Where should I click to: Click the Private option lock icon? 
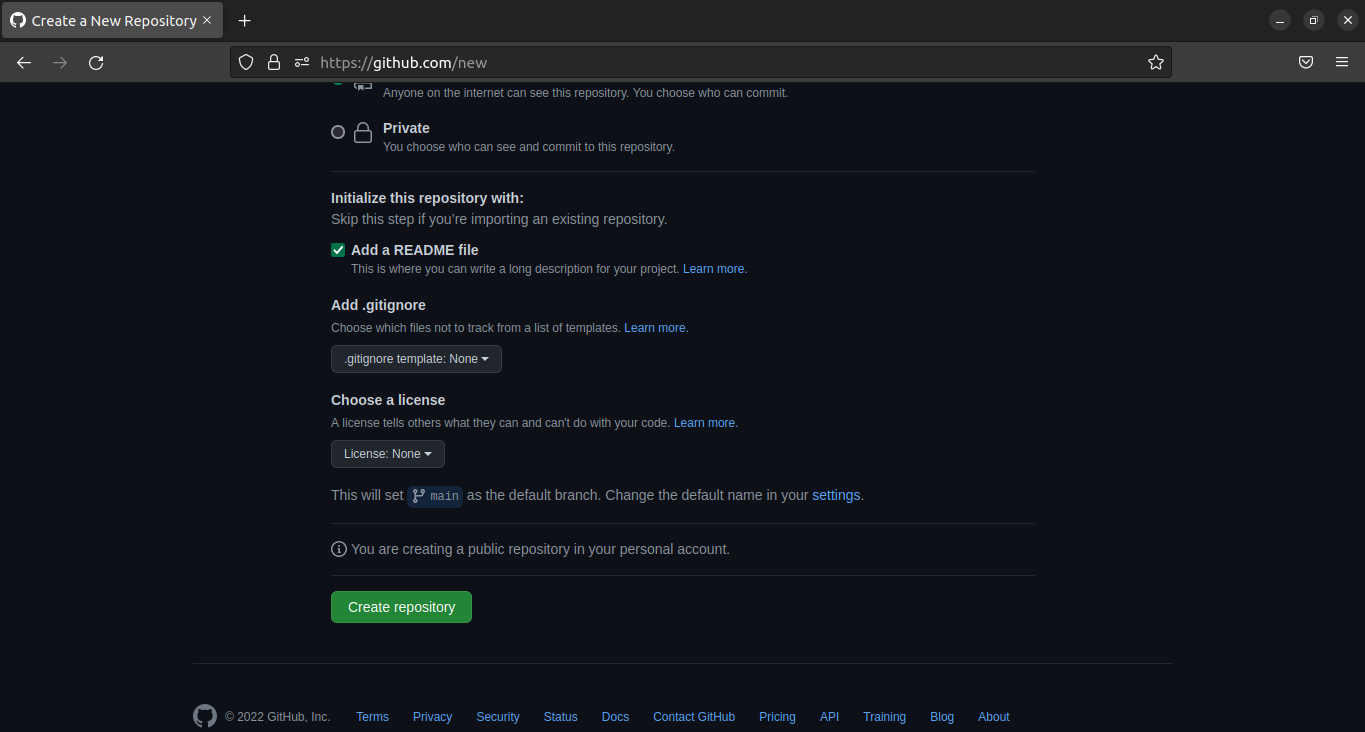363,132
